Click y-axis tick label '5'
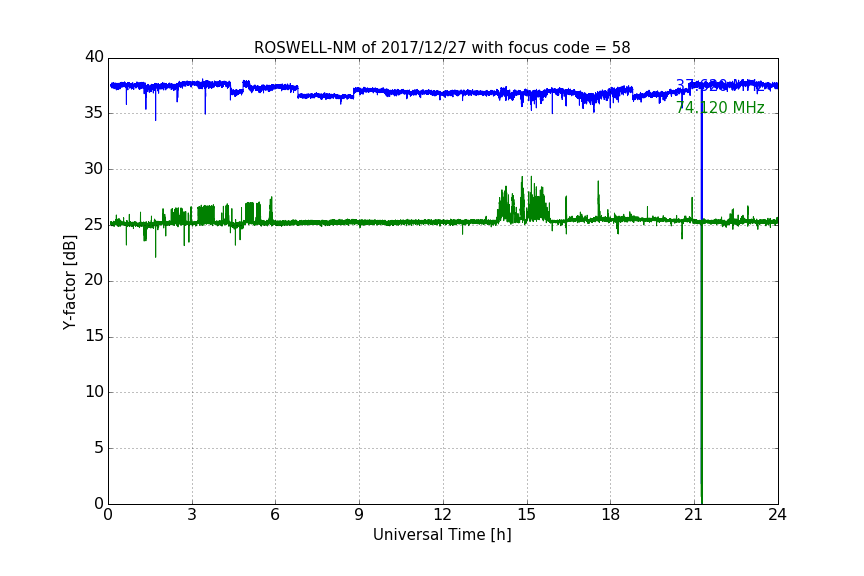This screenshot has height=576, width=864. click(99, 448)
